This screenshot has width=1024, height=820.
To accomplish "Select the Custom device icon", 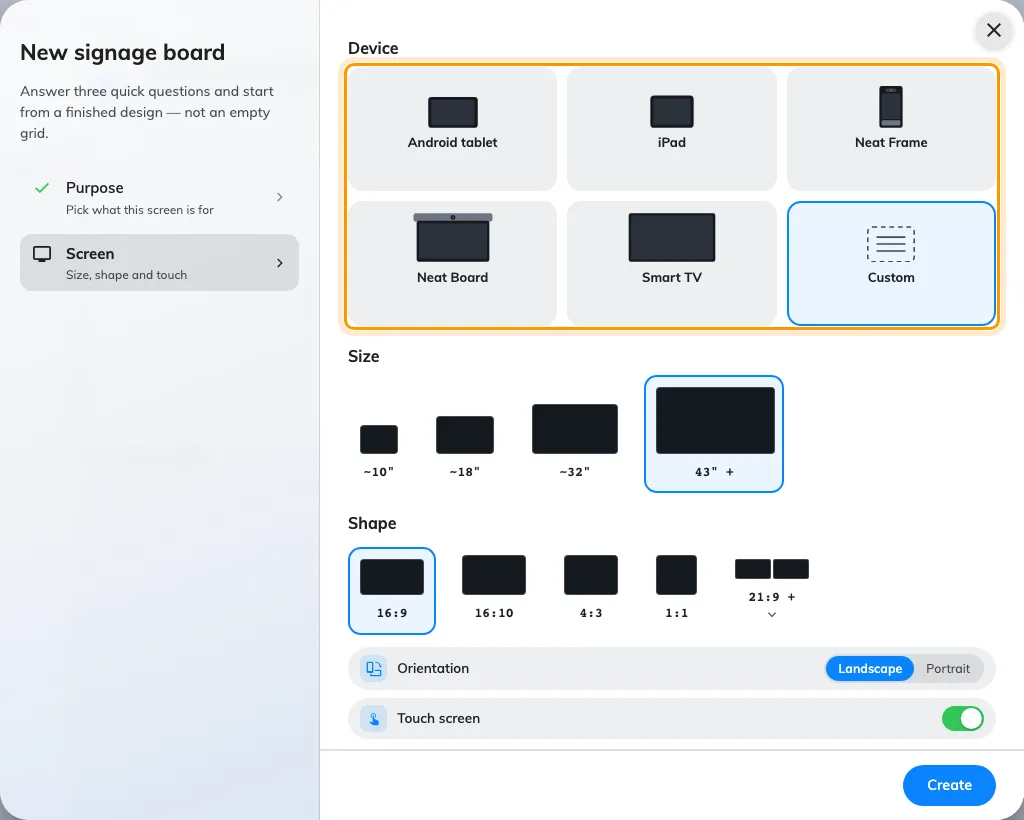I will pyautogui.click(x=891, y=244).
